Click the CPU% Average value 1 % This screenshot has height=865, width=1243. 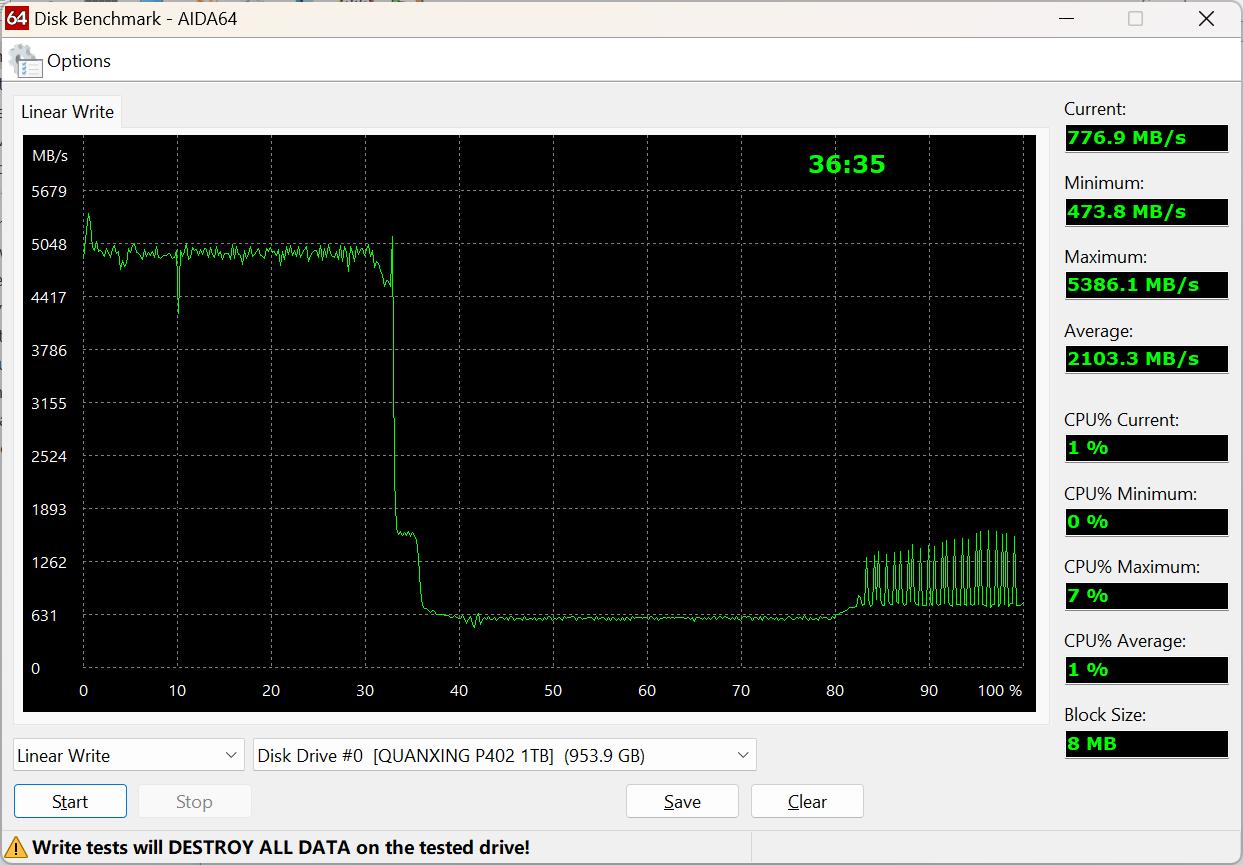(x=1146, y=670)
